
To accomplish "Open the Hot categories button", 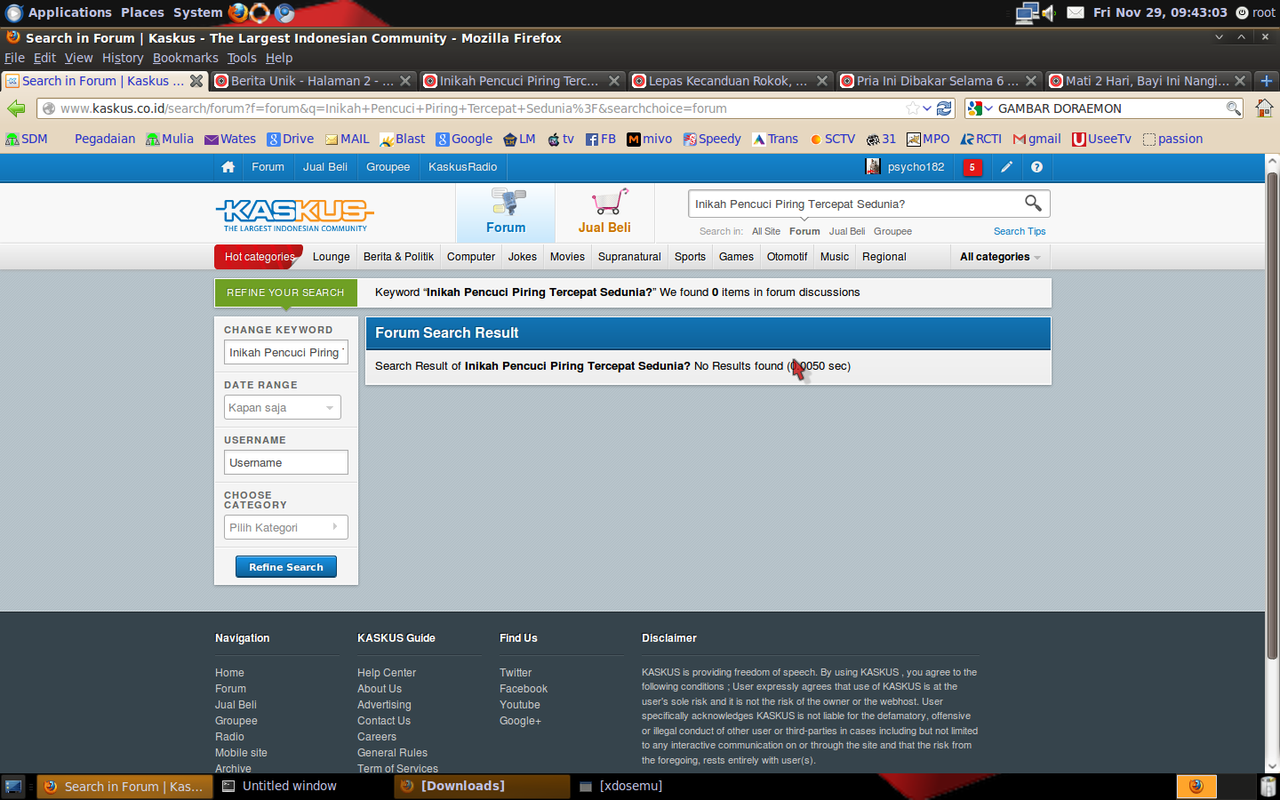I will click(x=259, y=257).
